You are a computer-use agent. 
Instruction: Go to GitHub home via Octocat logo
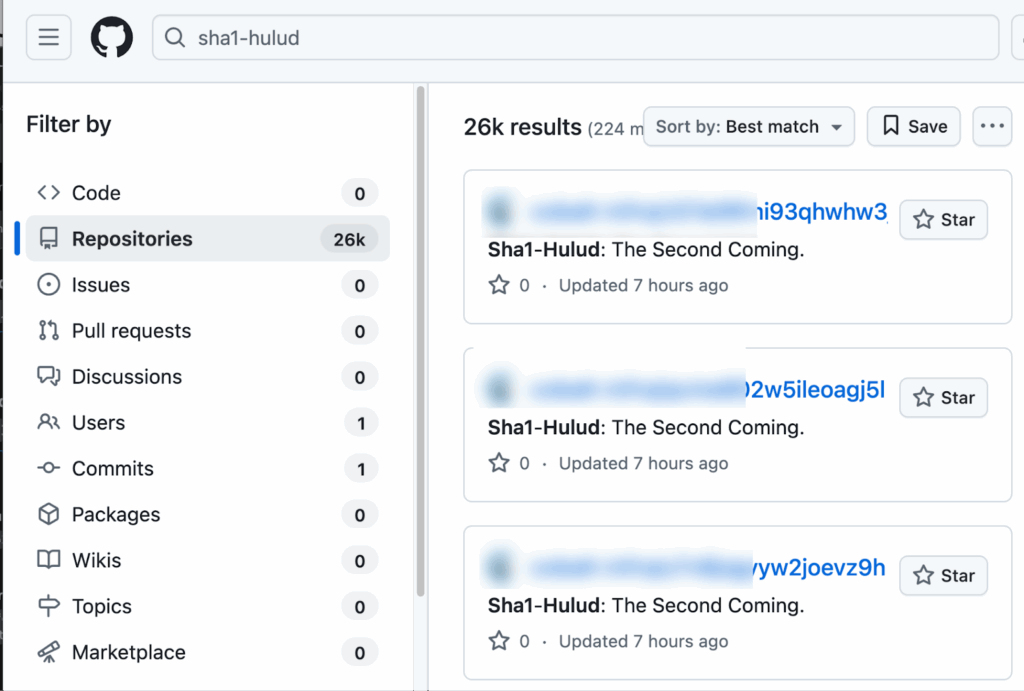tap(112, 37)
